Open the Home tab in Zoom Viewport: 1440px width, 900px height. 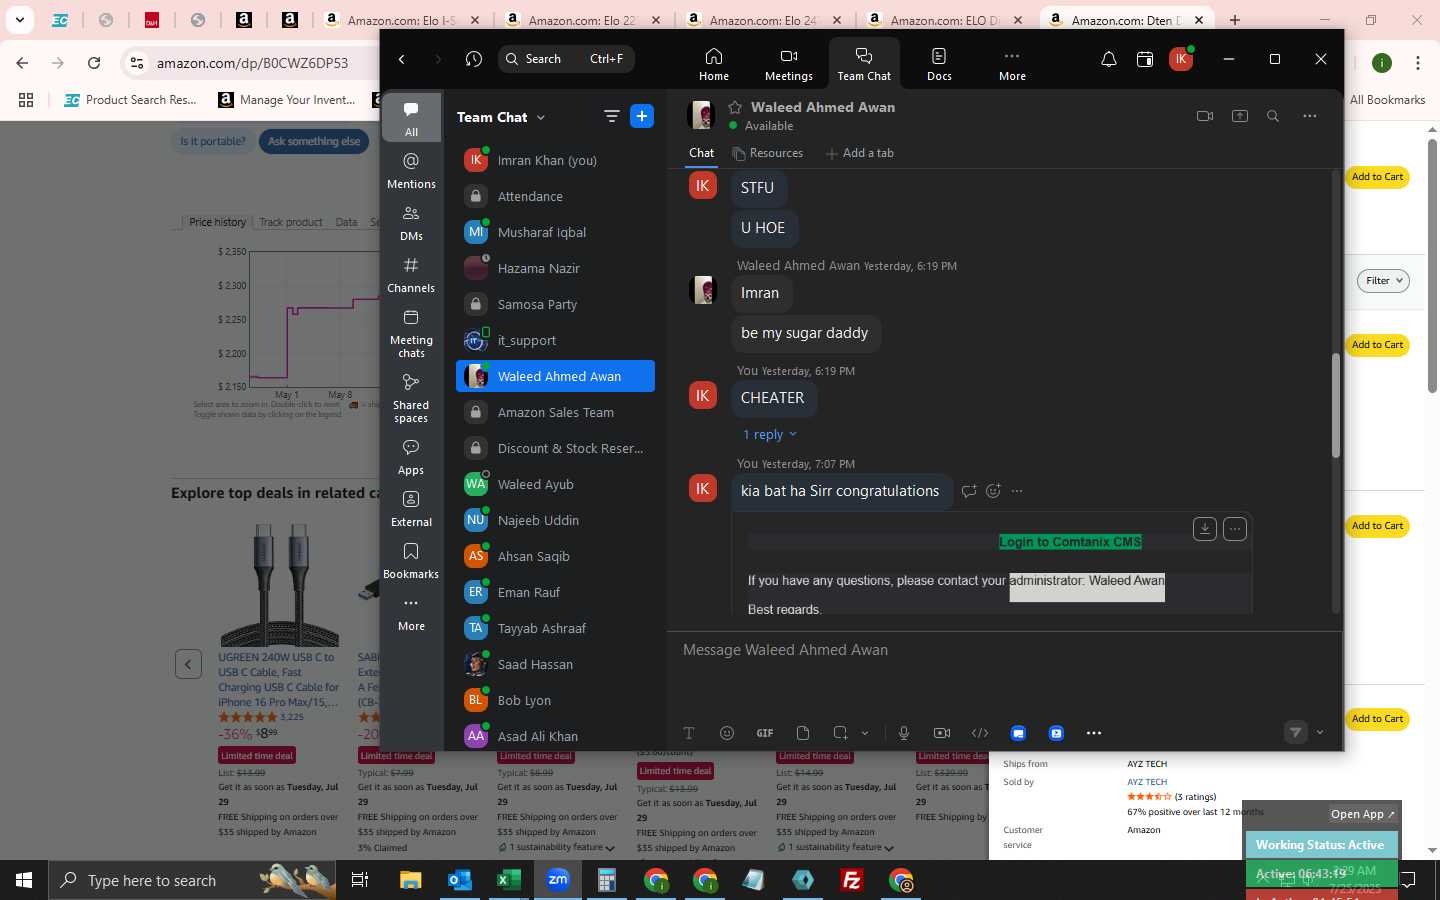click(x=713, y=64)
